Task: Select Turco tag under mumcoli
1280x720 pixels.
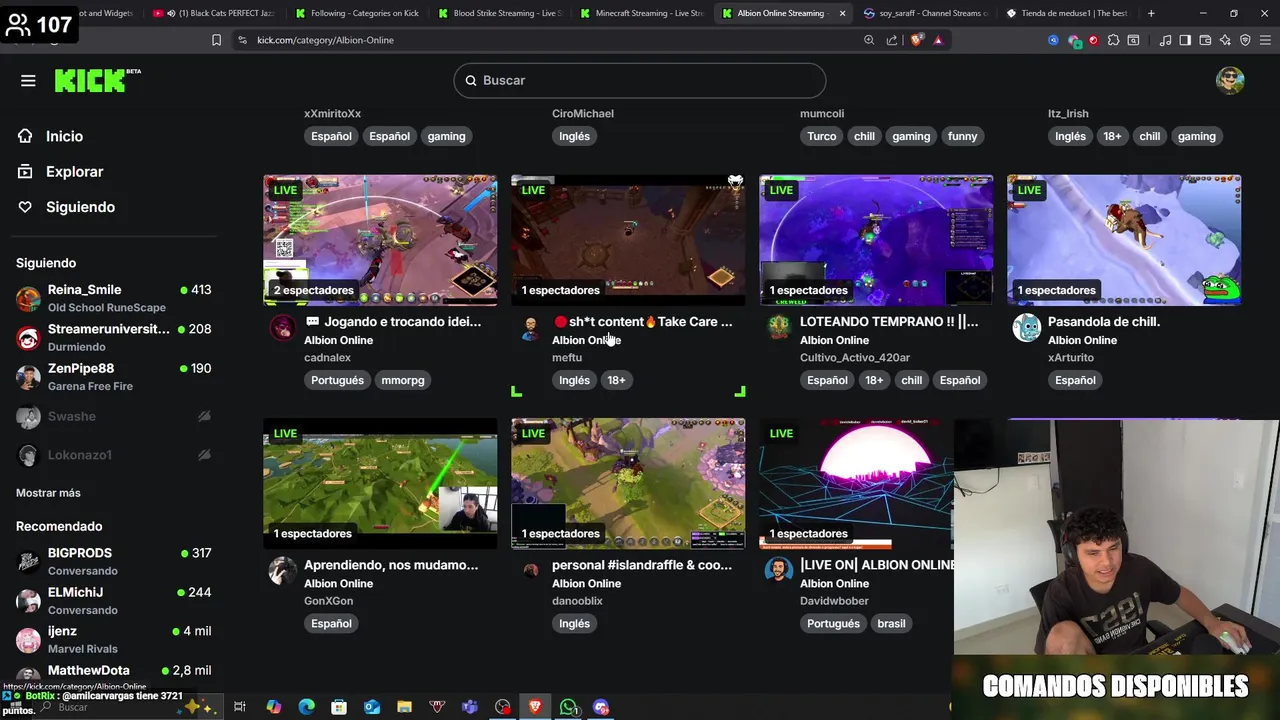Action: click(821, 136)
